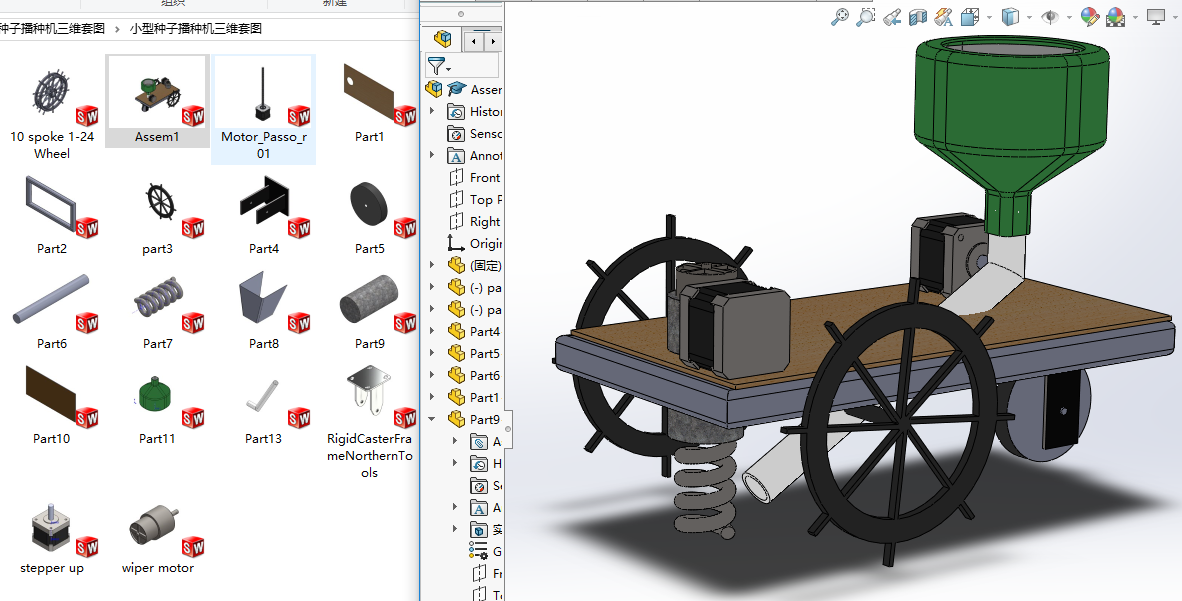Select the Part8 file in Explorer
This screenshot has height=601, width=1182.
pos(264,310)
